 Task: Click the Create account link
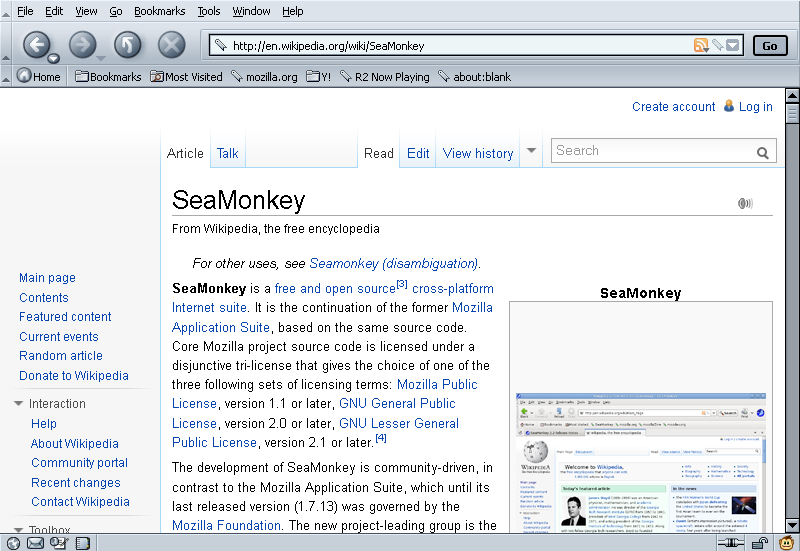pos(673,107)
